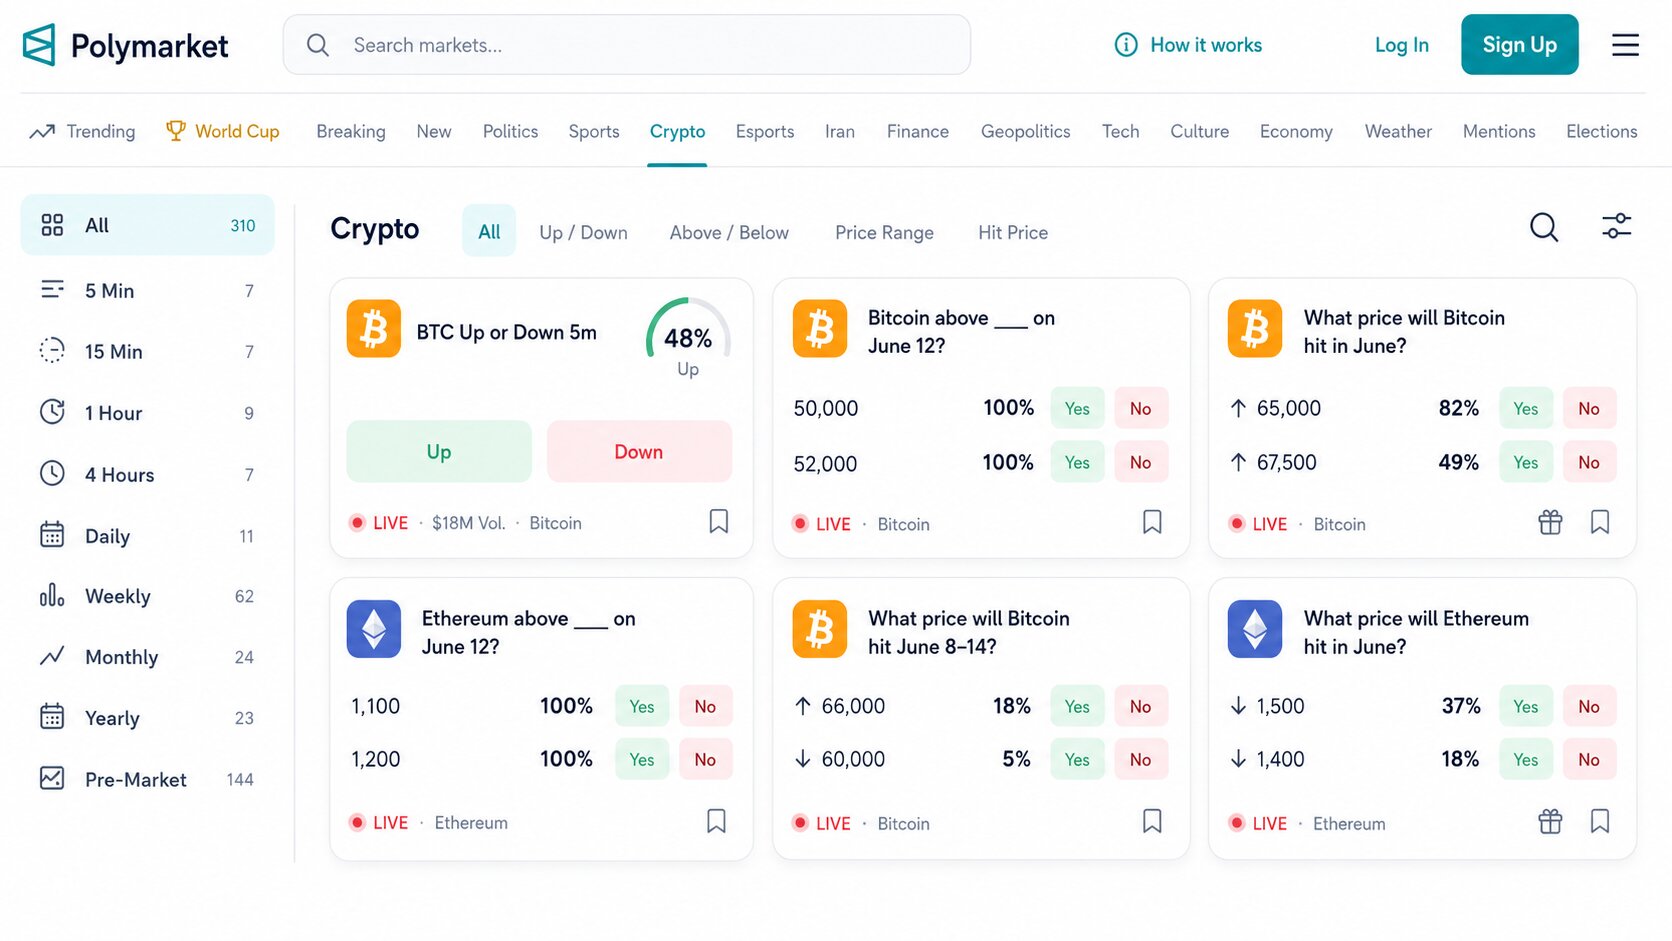Switch to the Hit Price filter tab

(1013, 232)
